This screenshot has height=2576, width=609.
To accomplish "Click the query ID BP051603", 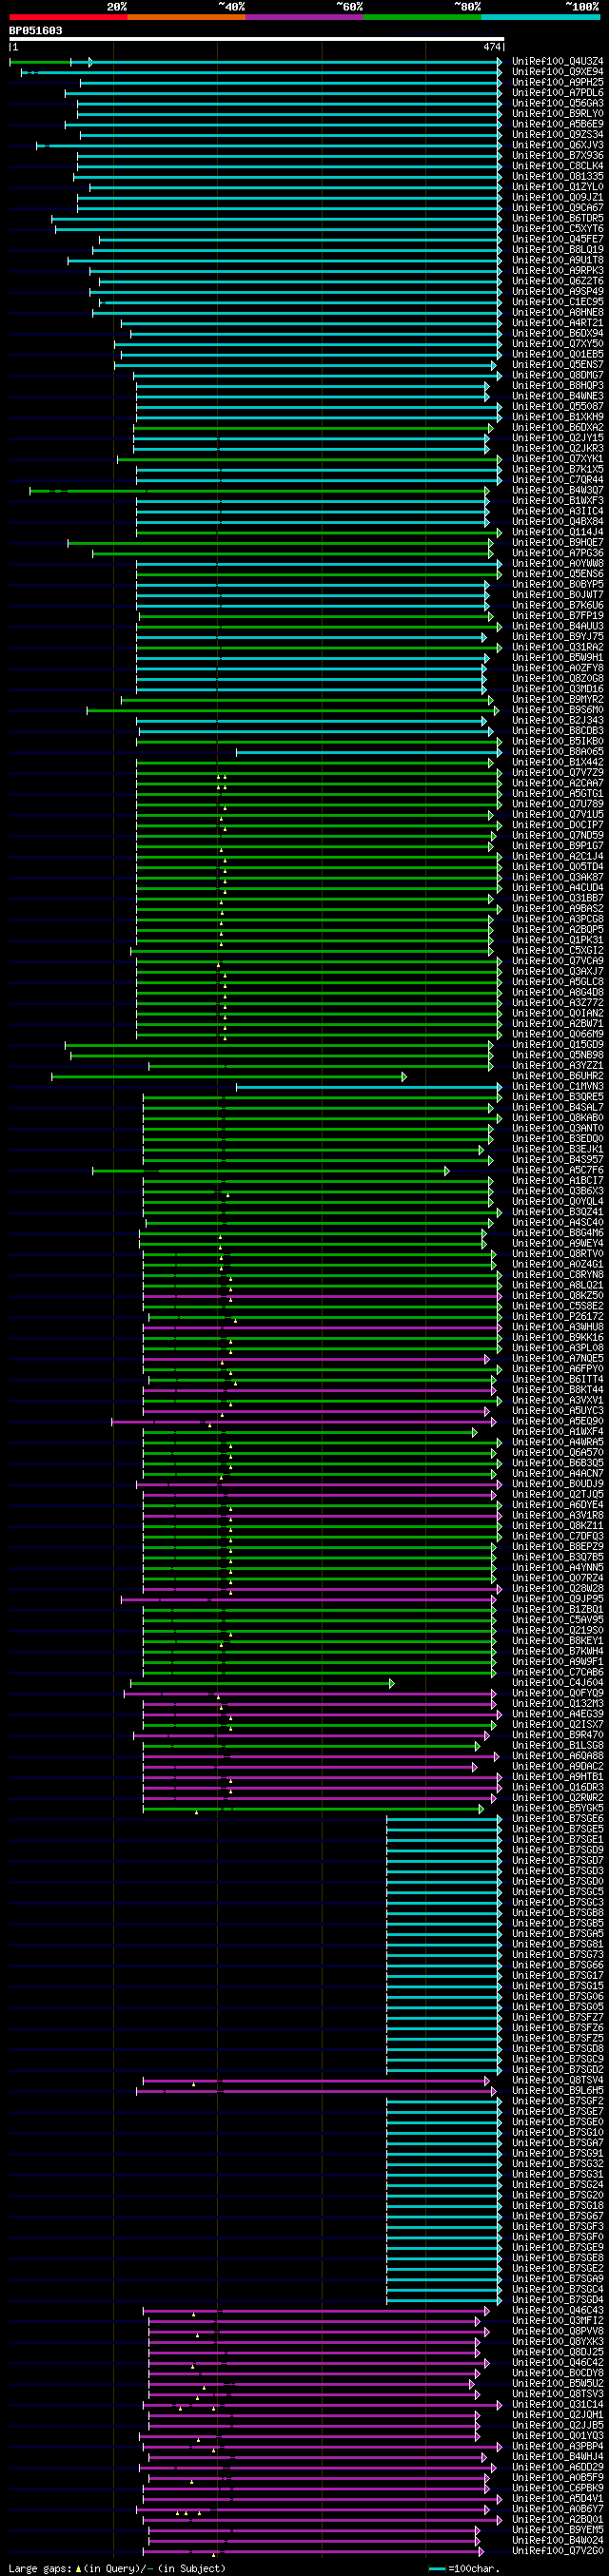I will coord(36,30).
